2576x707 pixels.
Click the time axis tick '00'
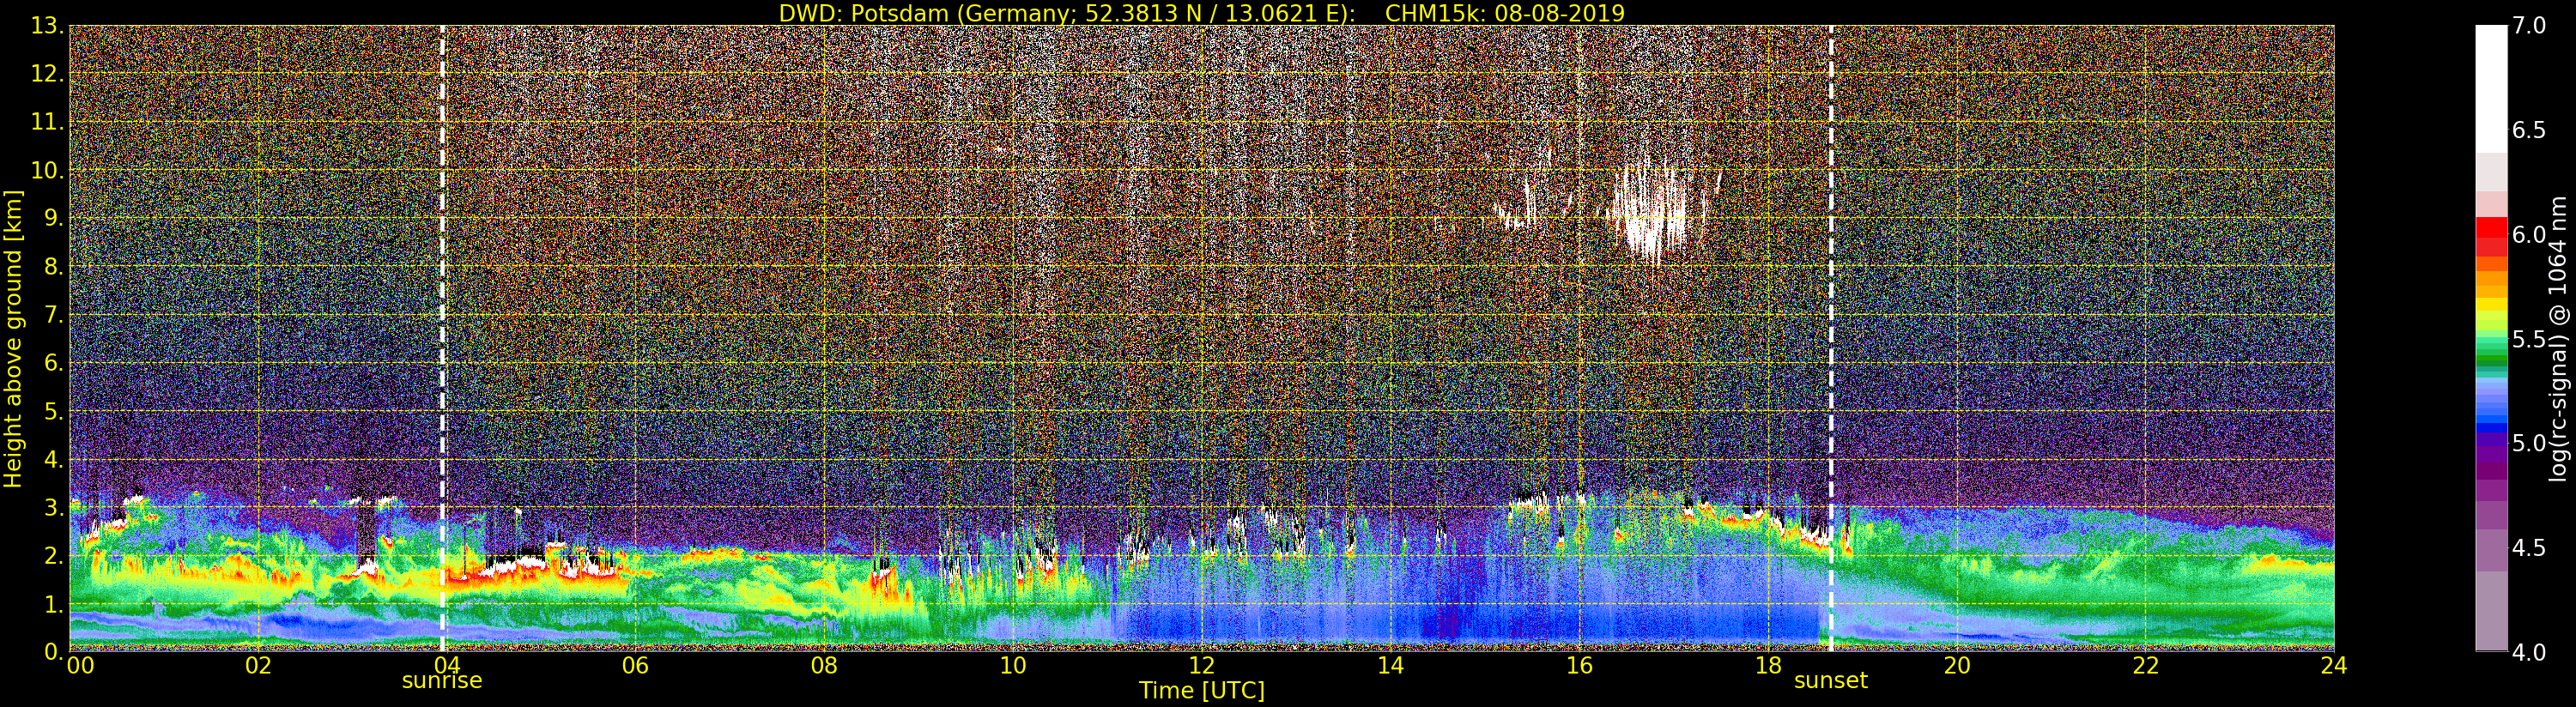80,666
